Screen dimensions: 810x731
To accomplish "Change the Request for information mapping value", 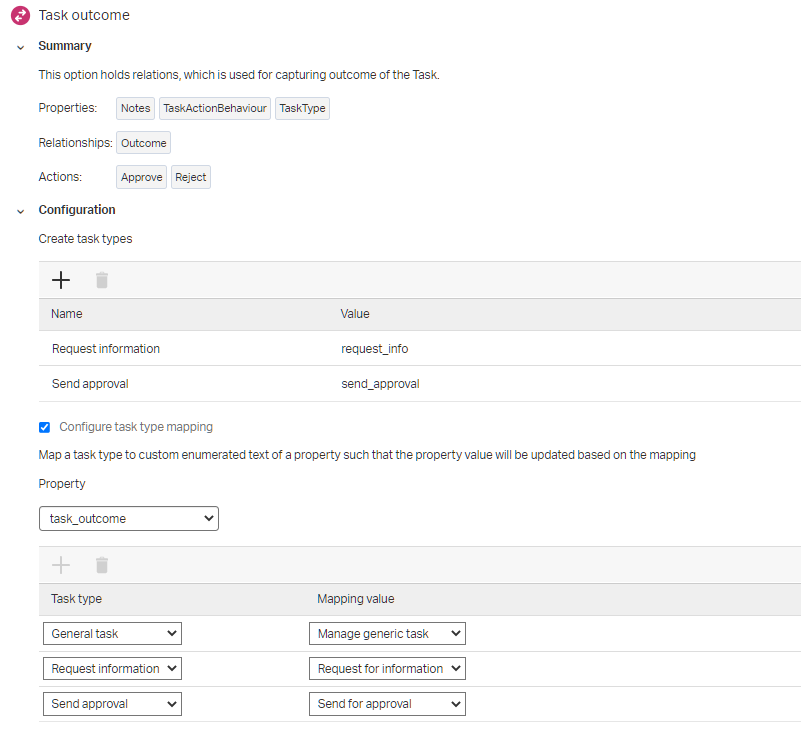I will coord(387,668).
